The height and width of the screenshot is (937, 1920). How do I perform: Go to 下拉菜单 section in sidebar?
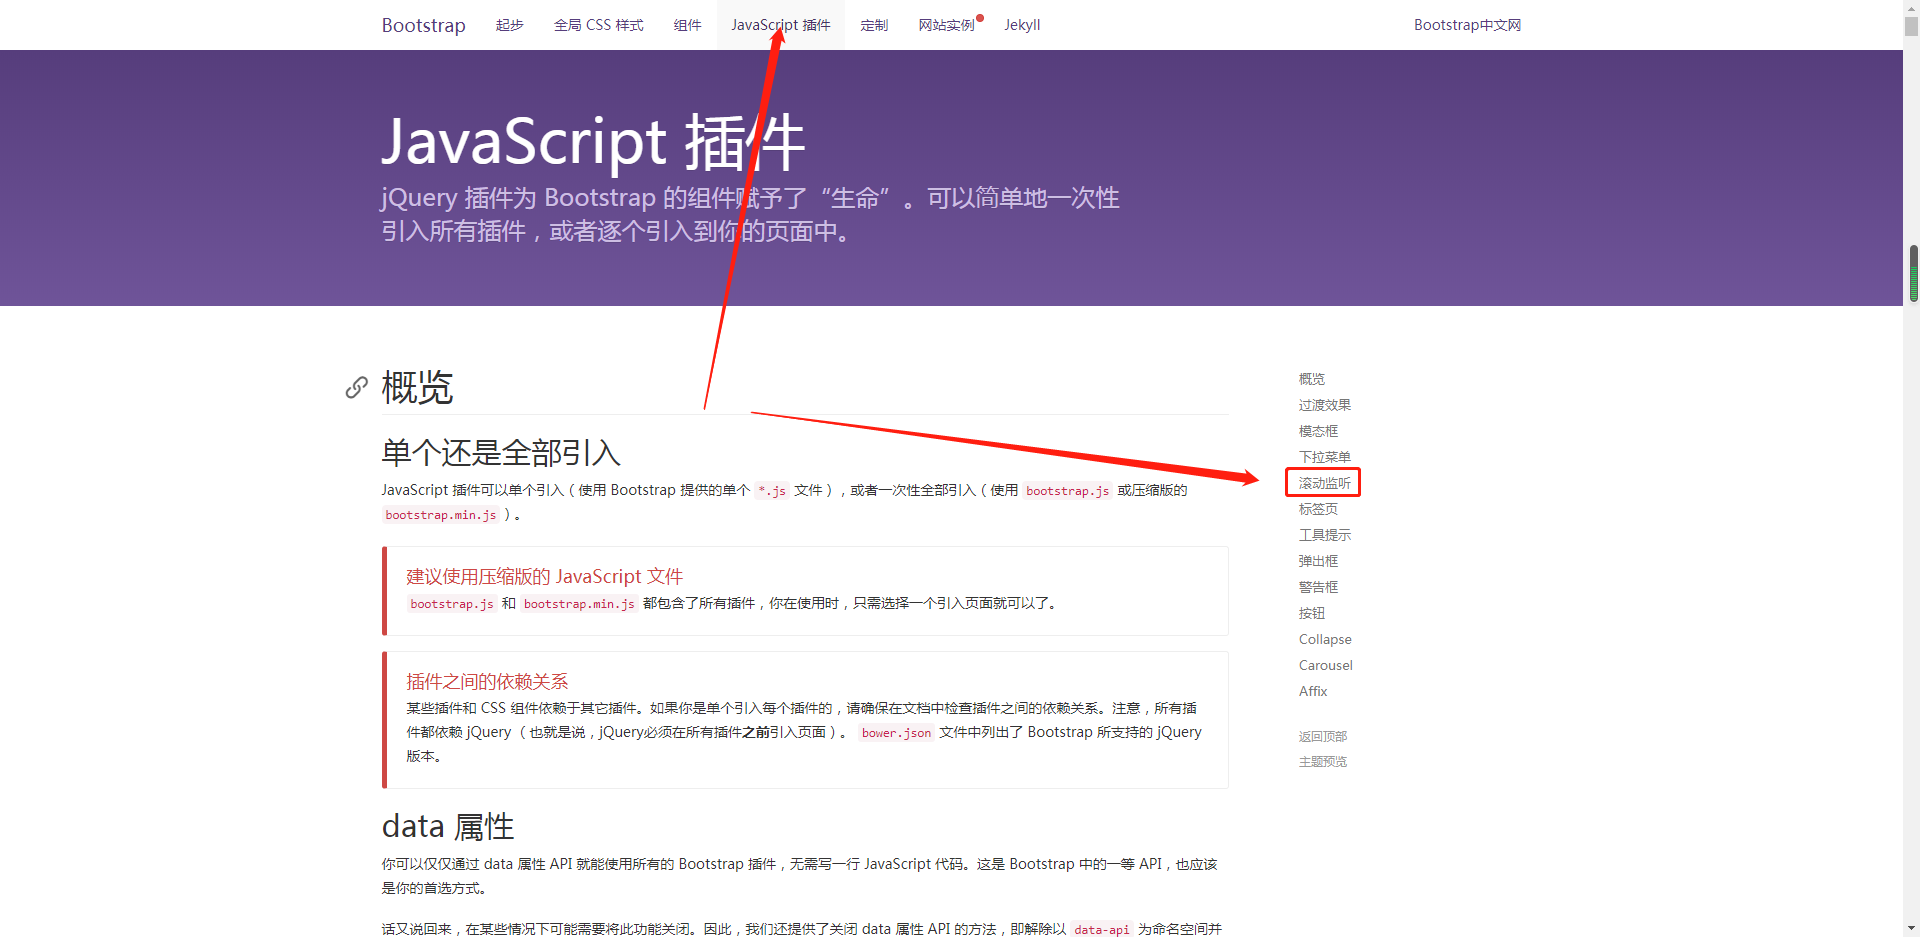1325,457
